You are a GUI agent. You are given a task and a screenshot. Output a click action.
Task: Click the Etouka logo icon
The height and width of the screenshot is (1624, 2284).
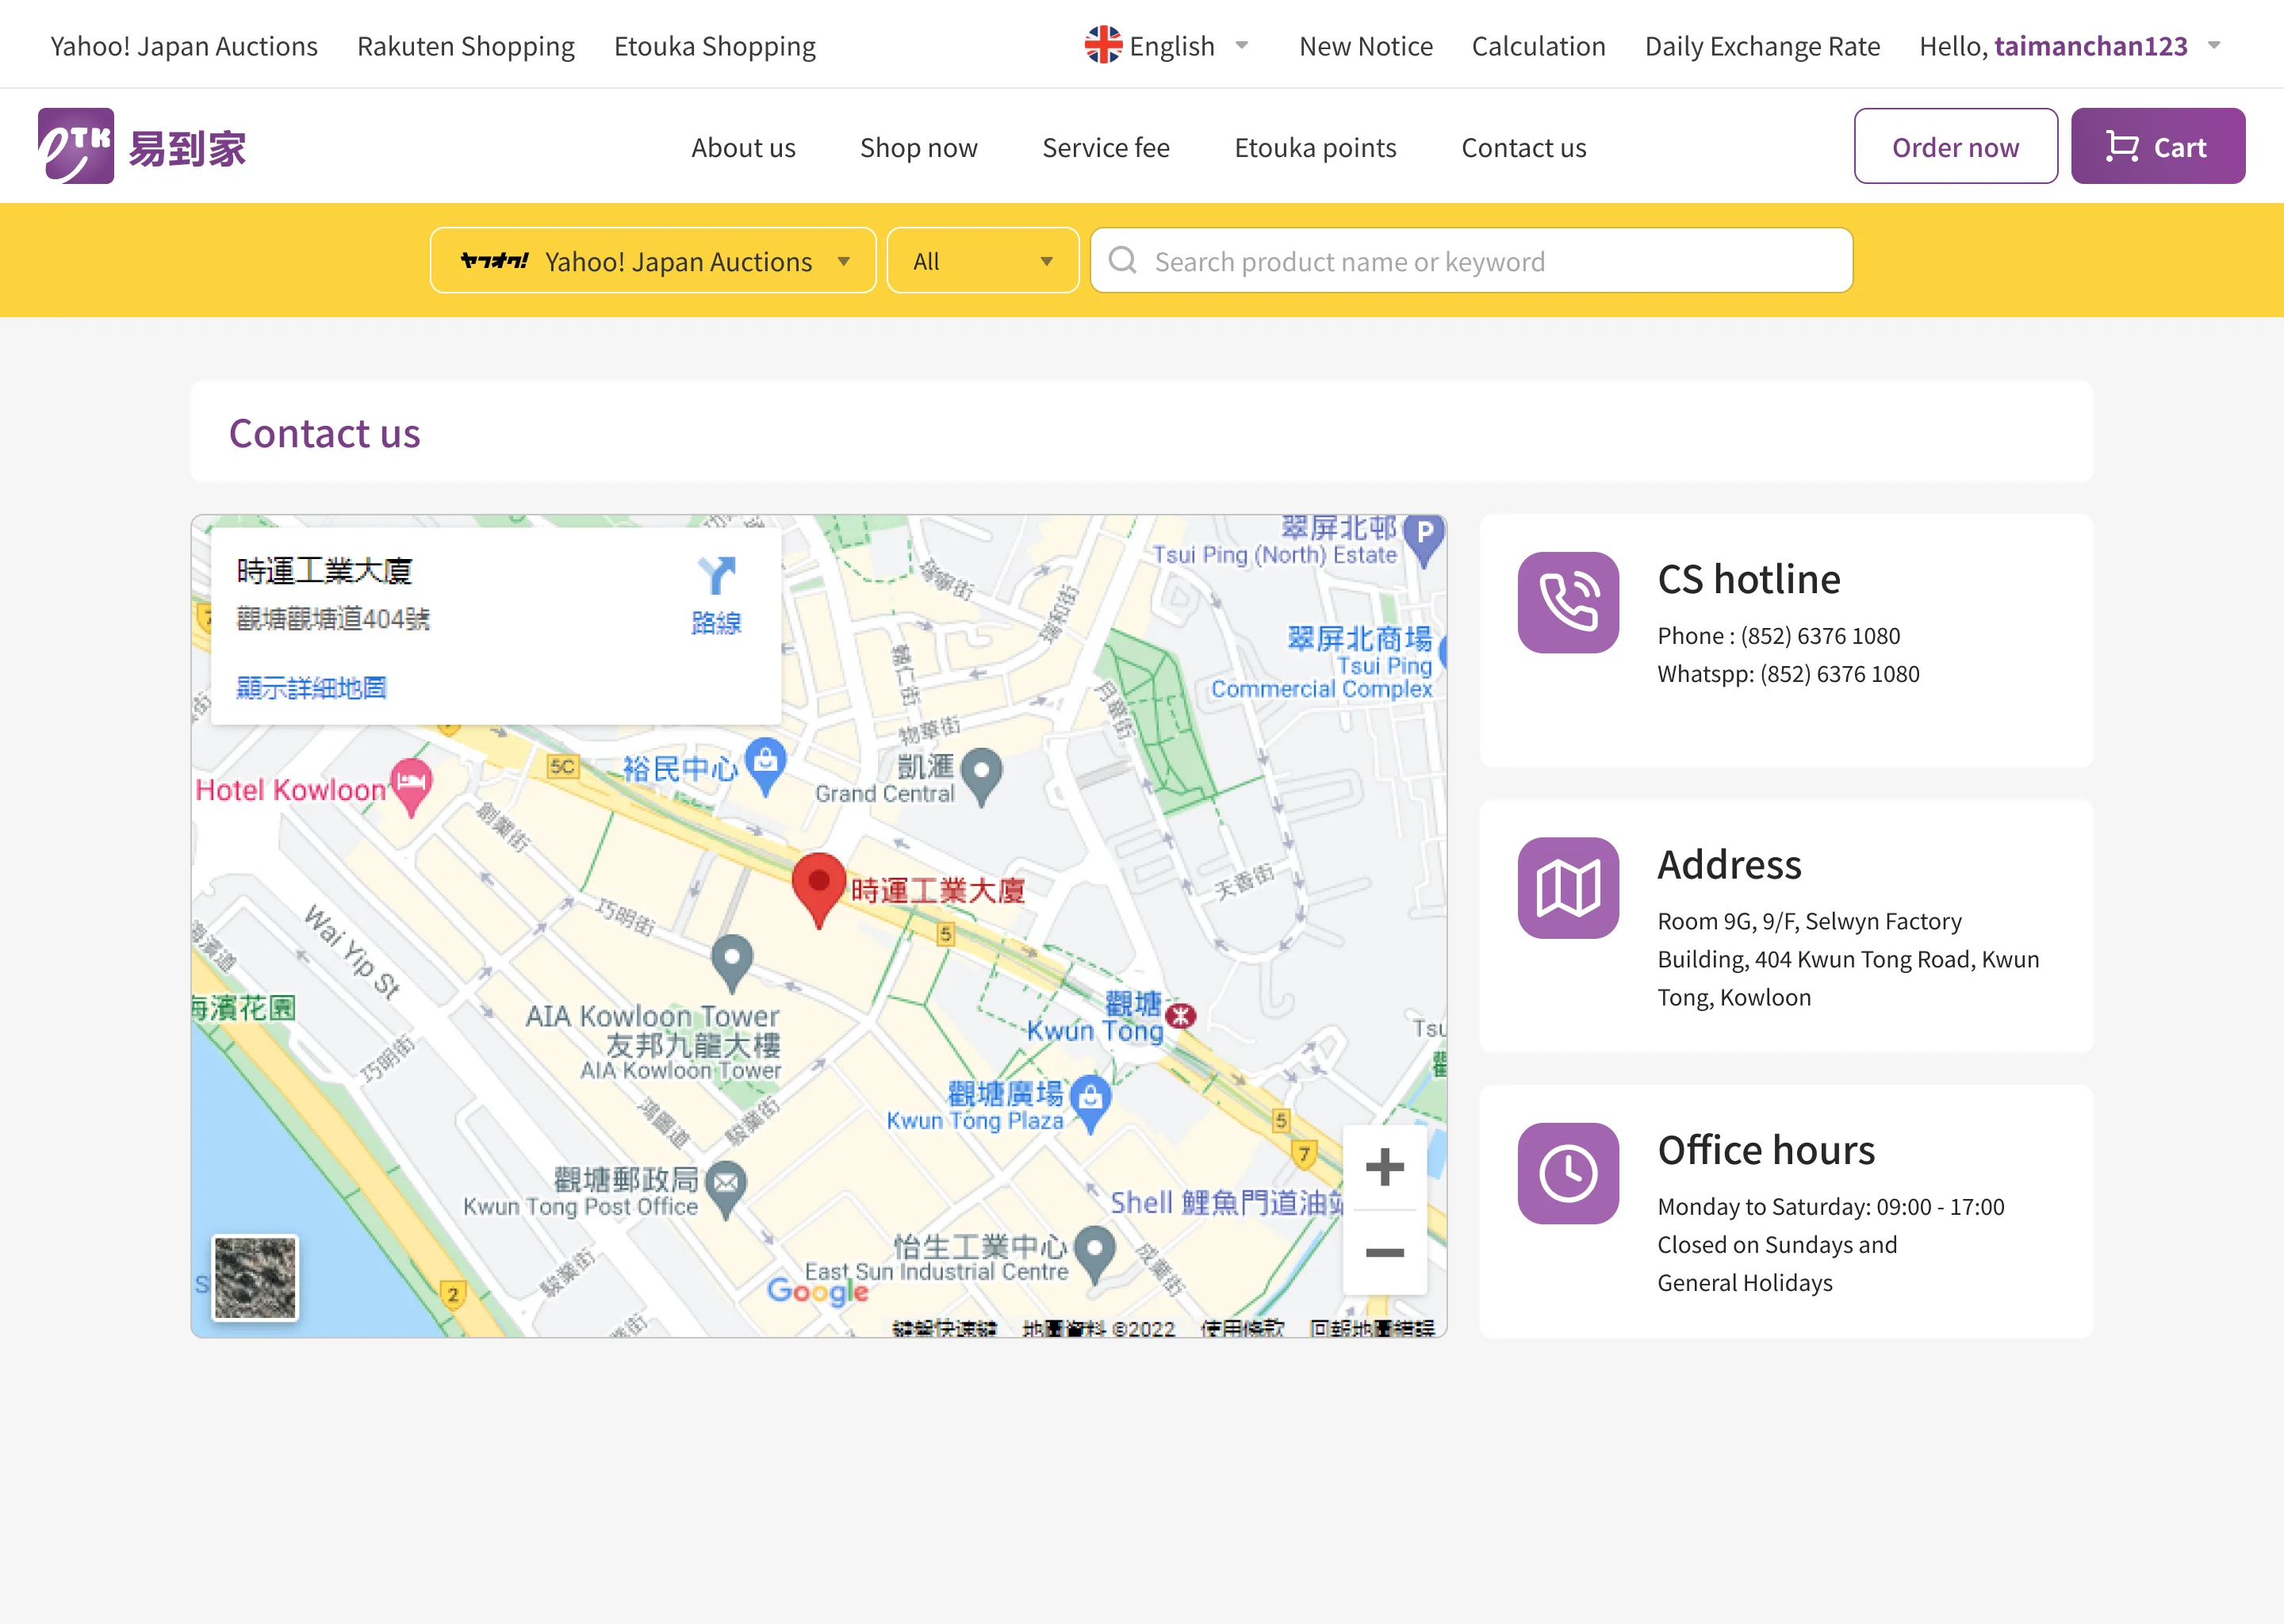pyautogui.click(x=76, y=146)
